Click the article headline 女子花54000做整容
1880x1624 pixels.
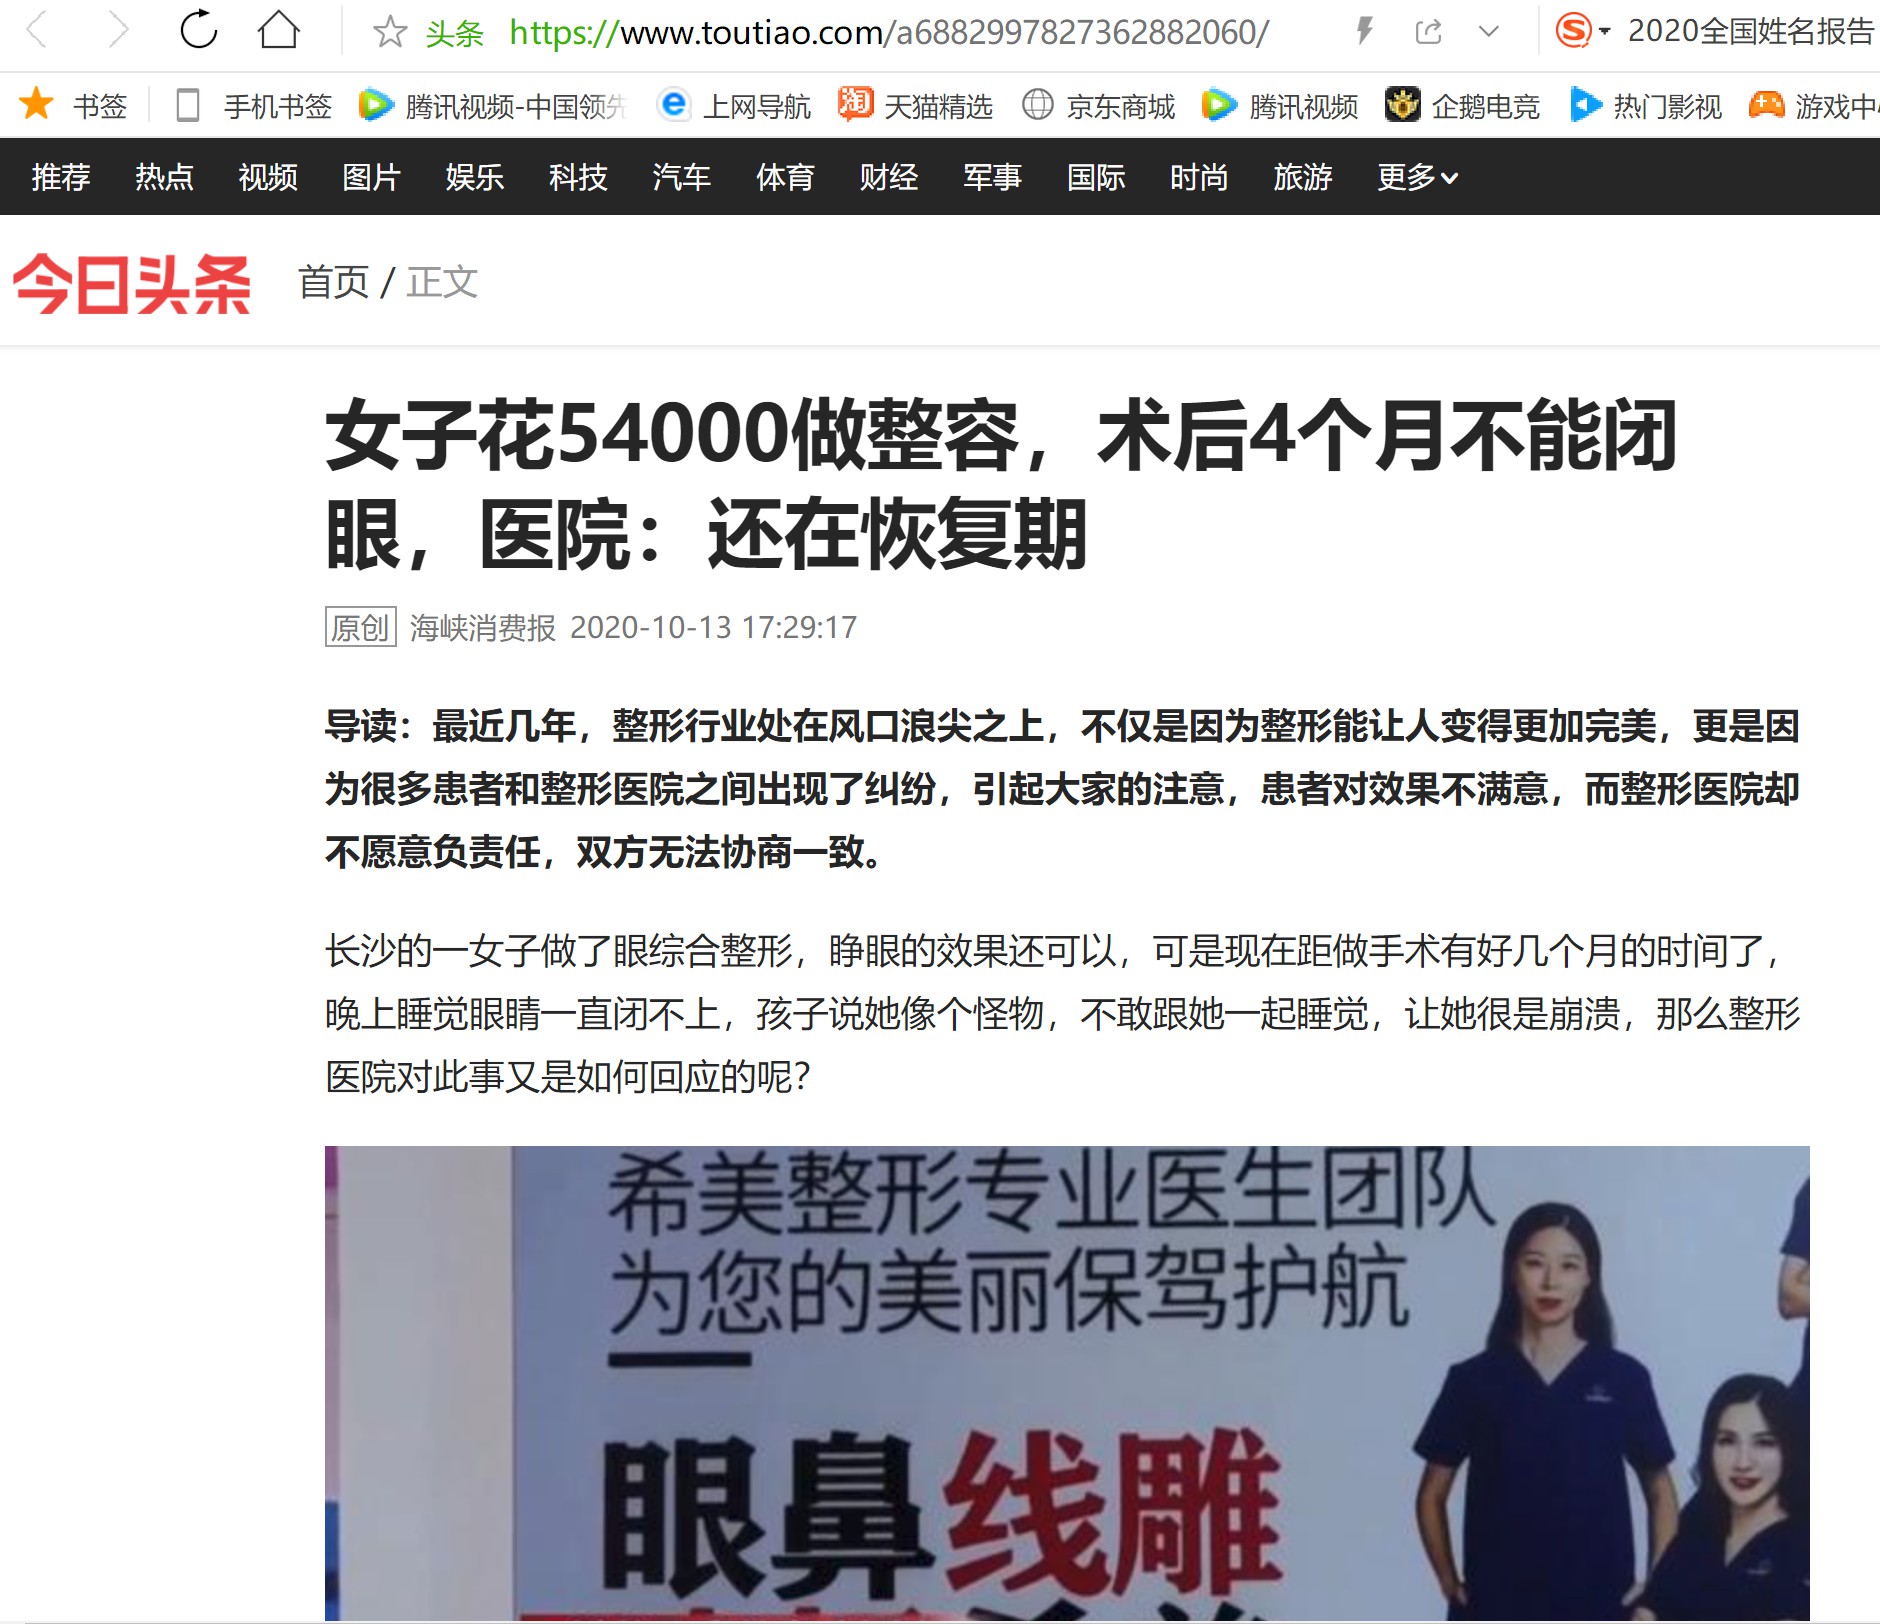click(1000, 484)
